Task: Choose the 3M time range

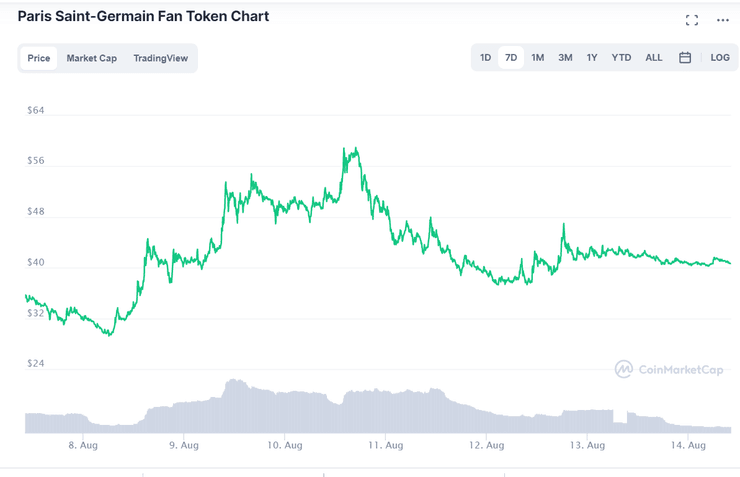Action: click(565, 58)
